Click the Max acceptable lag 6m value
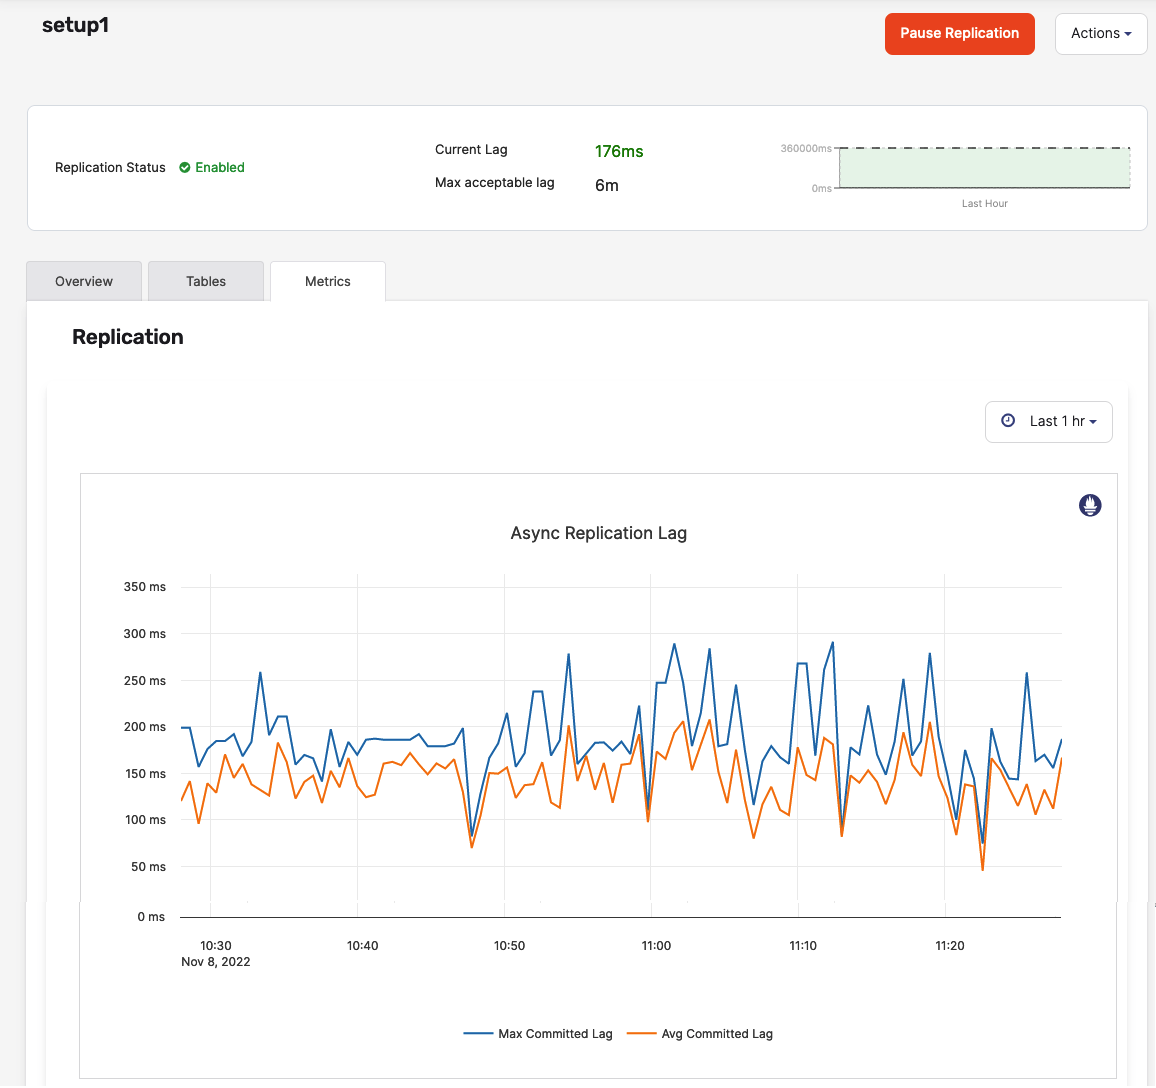The width and height of the screenshot is (1156, 1088). click(607, 185)
